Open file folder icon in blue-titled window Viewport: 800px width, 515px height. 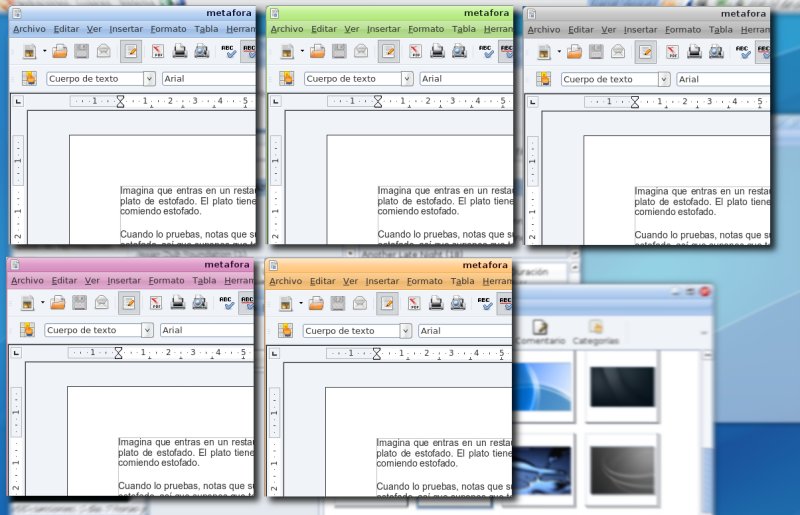(60, 51)
